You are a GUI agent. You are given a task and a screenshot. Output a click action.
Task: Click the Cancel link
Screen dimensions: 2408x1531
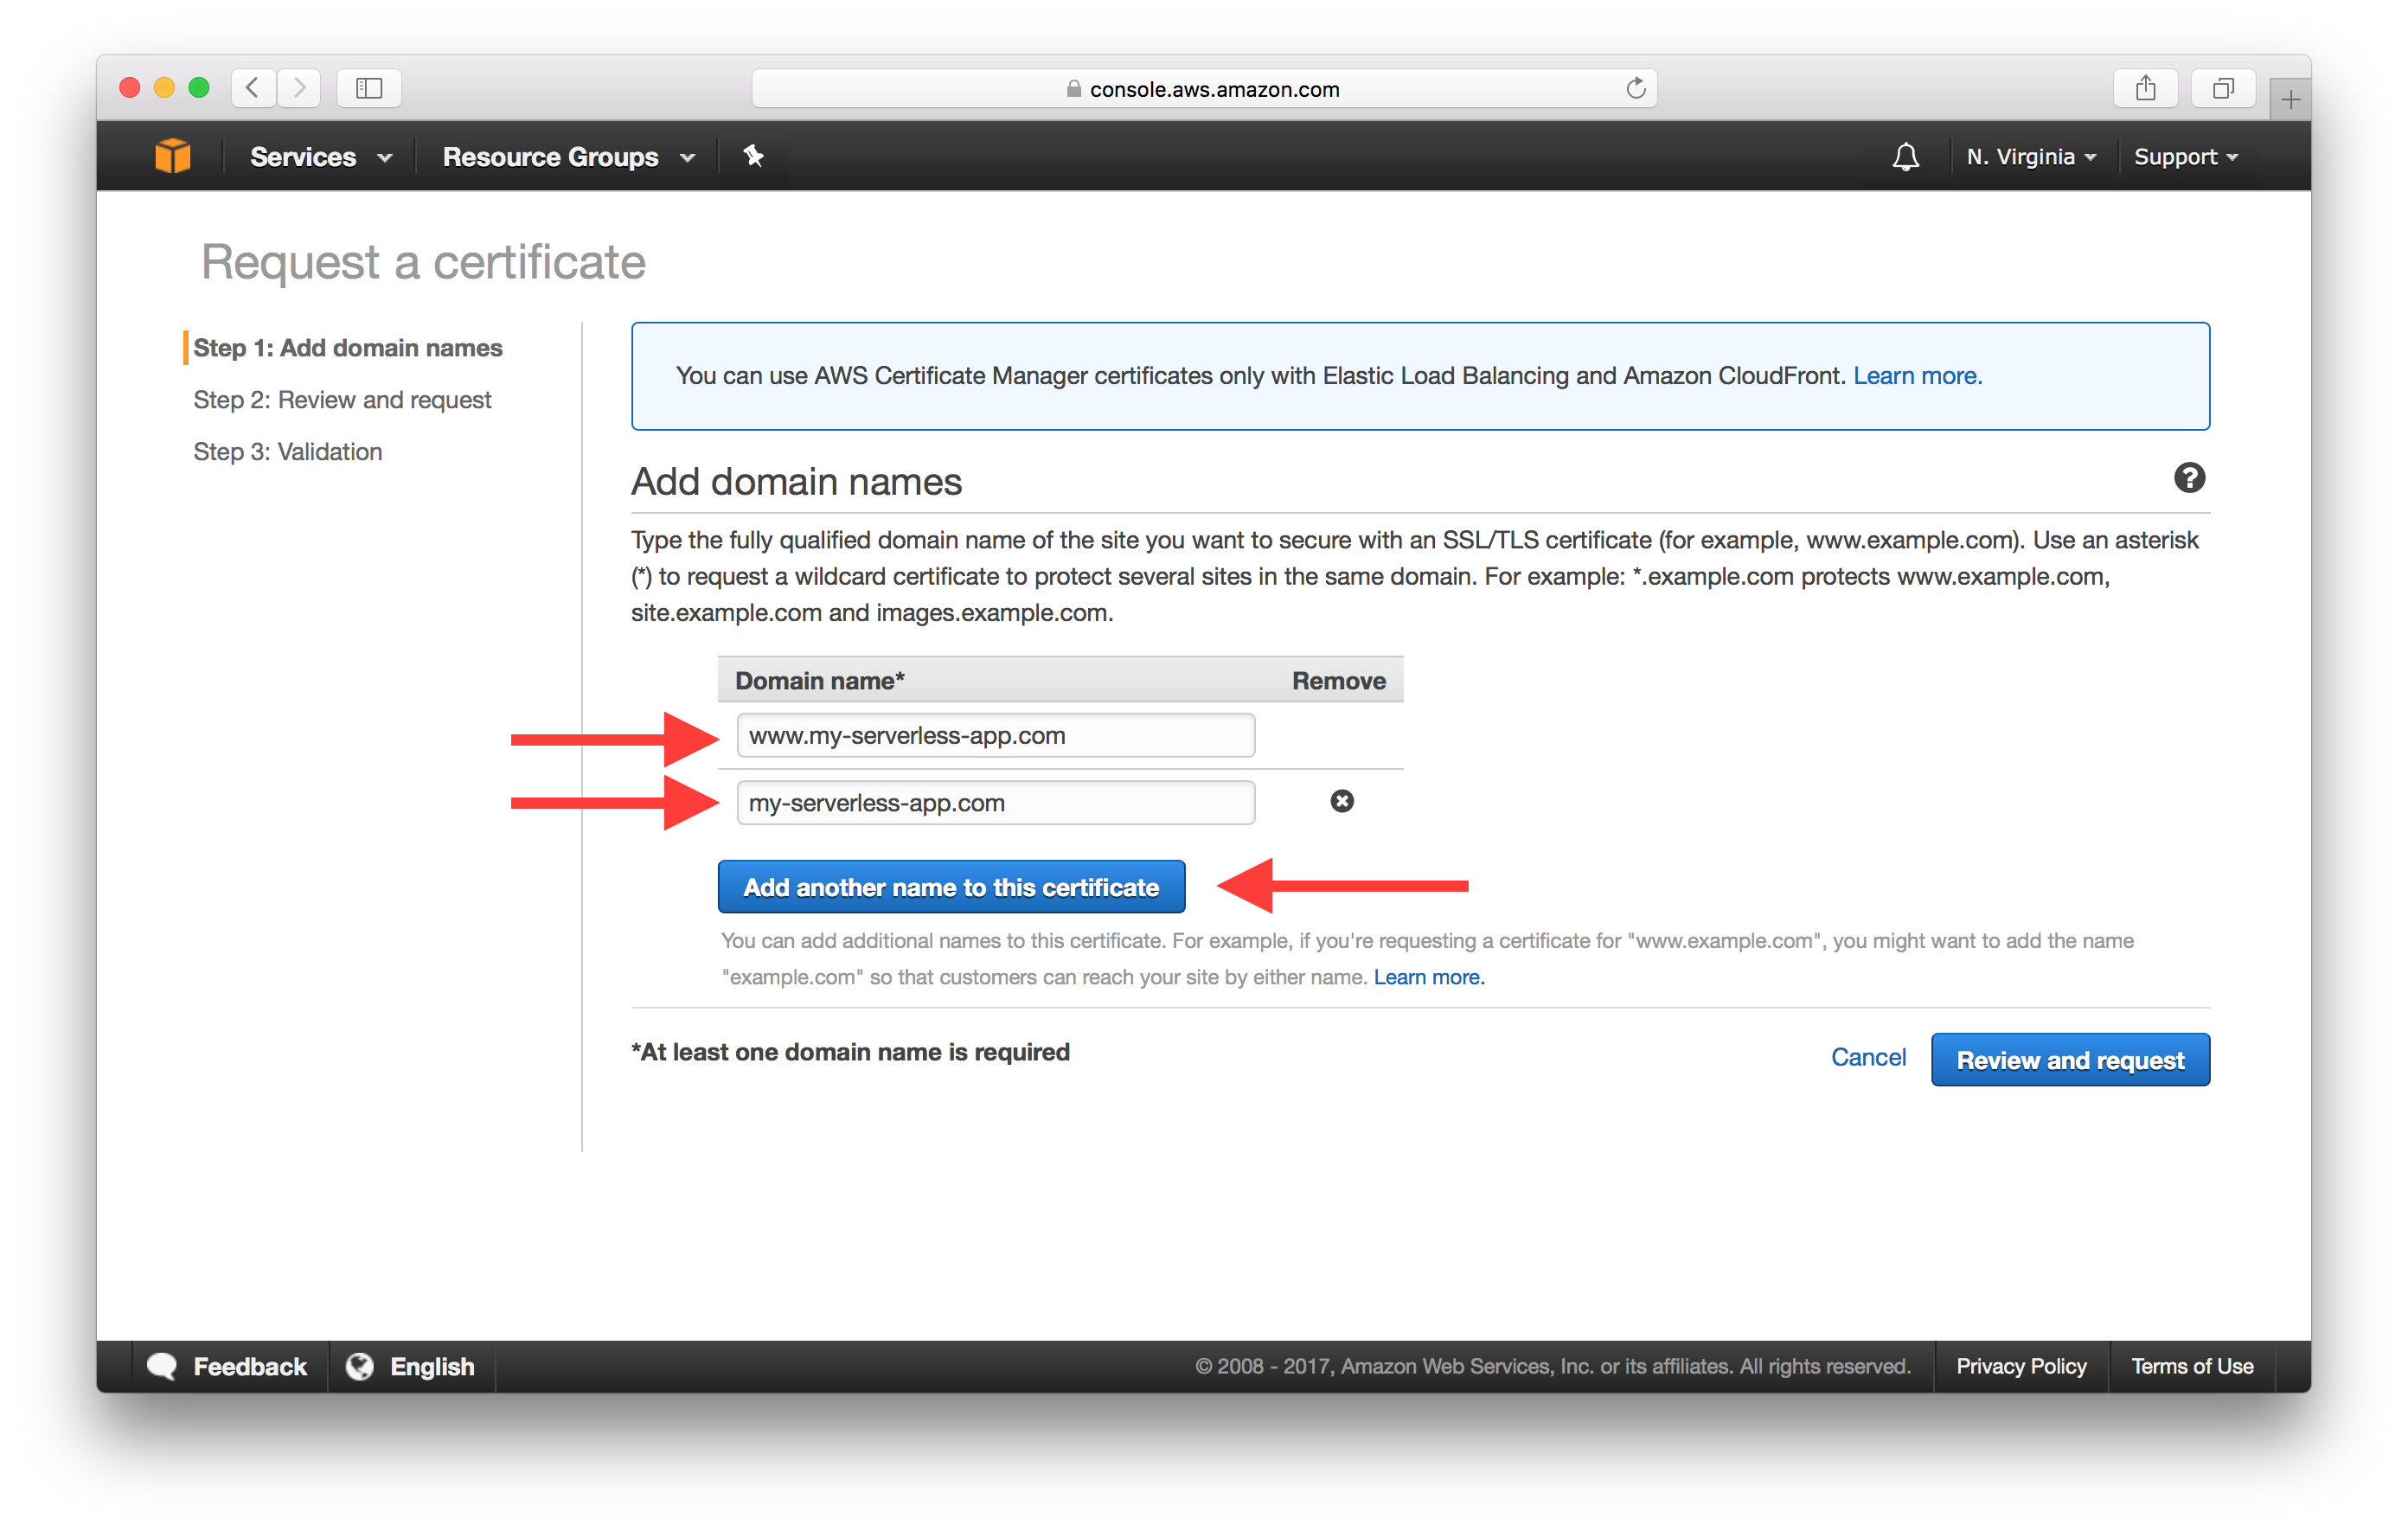1867,1058
